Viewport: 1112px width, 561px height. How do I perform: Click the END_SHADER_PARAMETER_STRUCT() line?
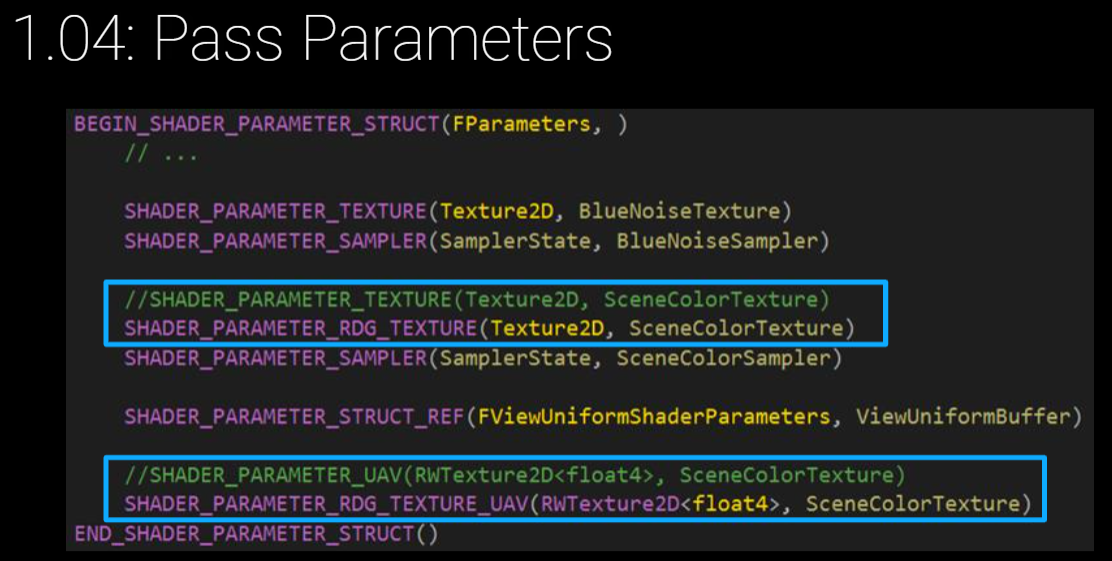pos(256,533)
